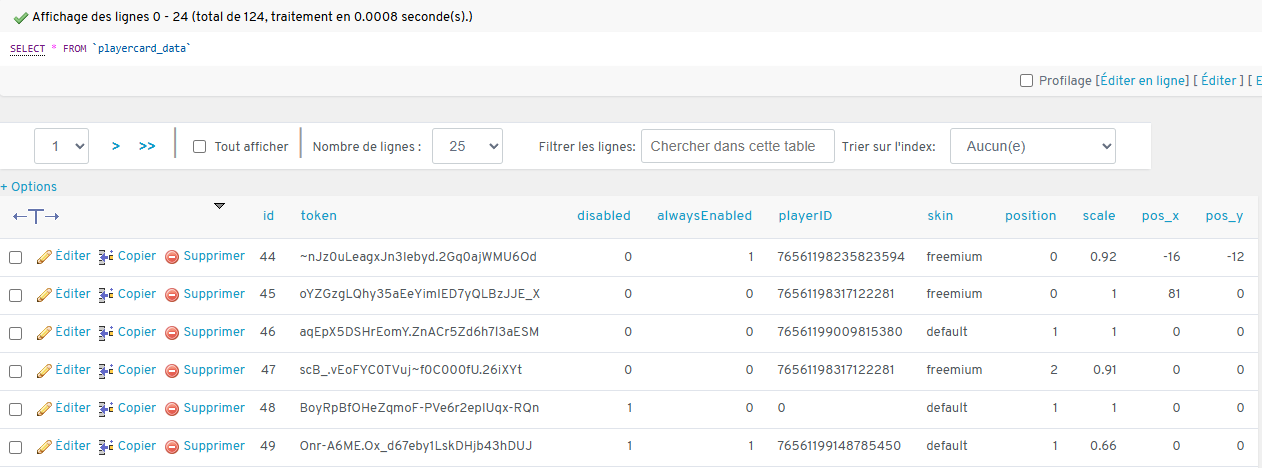Click the Copier icon for row 48

[106, 408]
